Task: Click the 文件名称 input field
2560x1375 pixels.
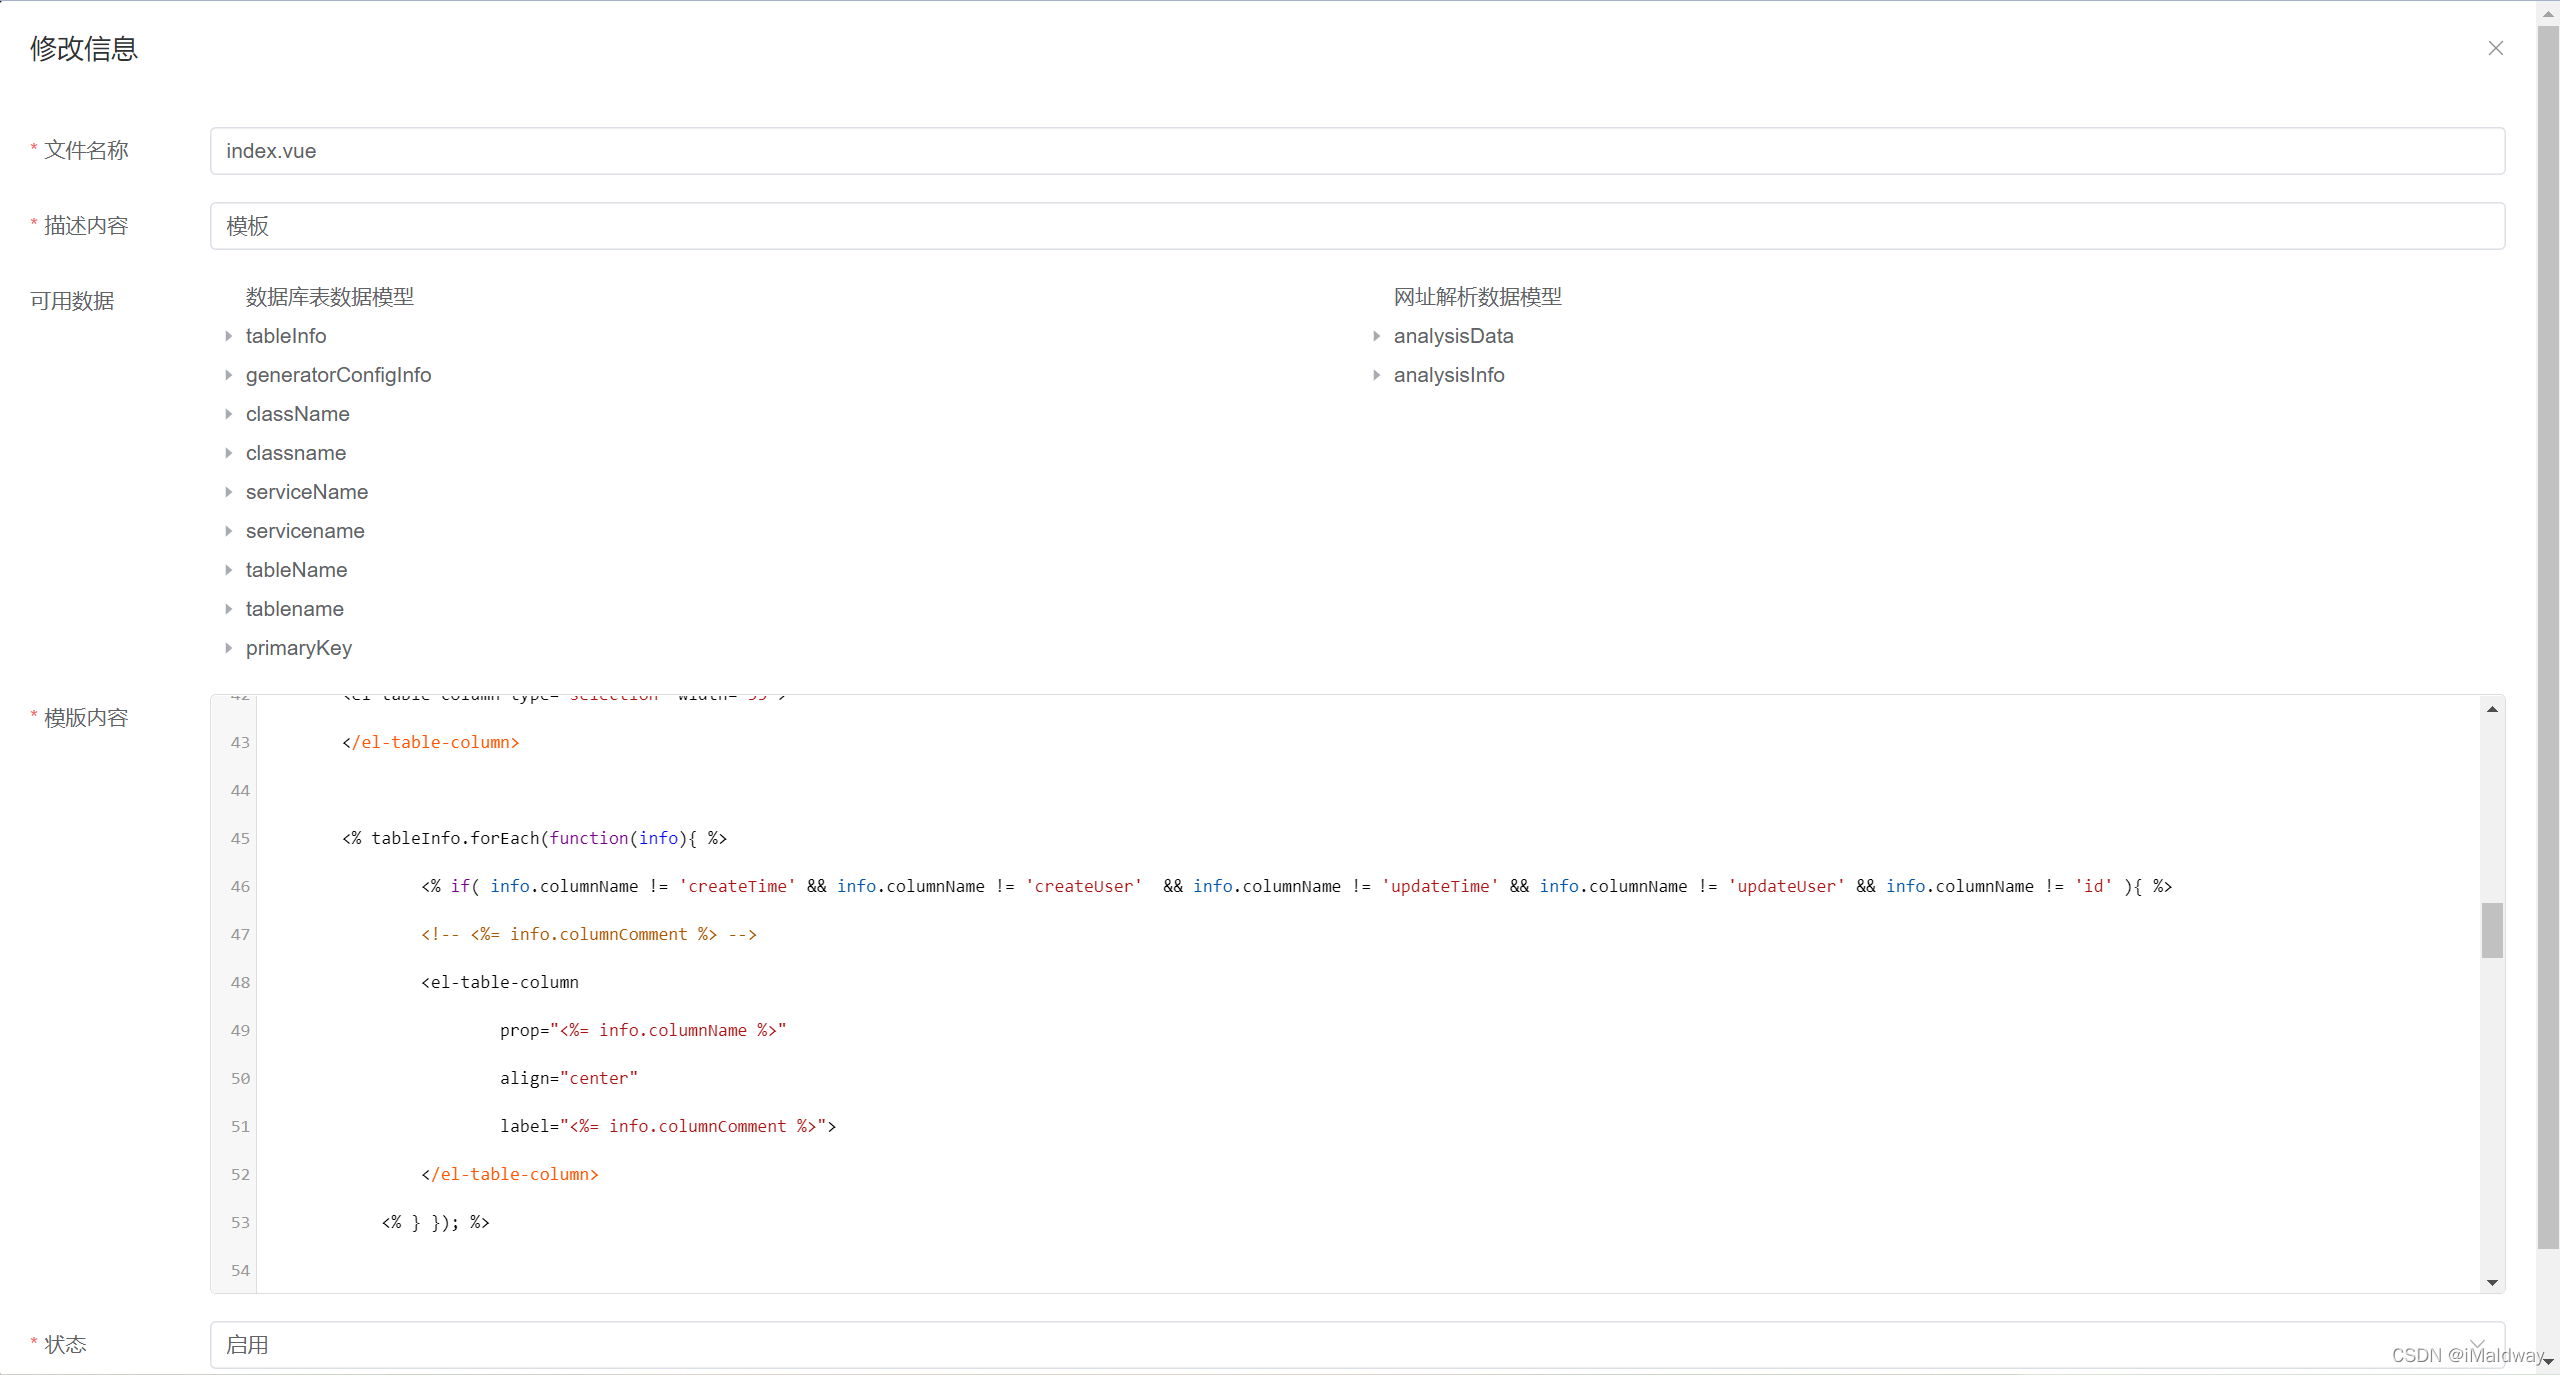Action: click(x=1357, y=151)
